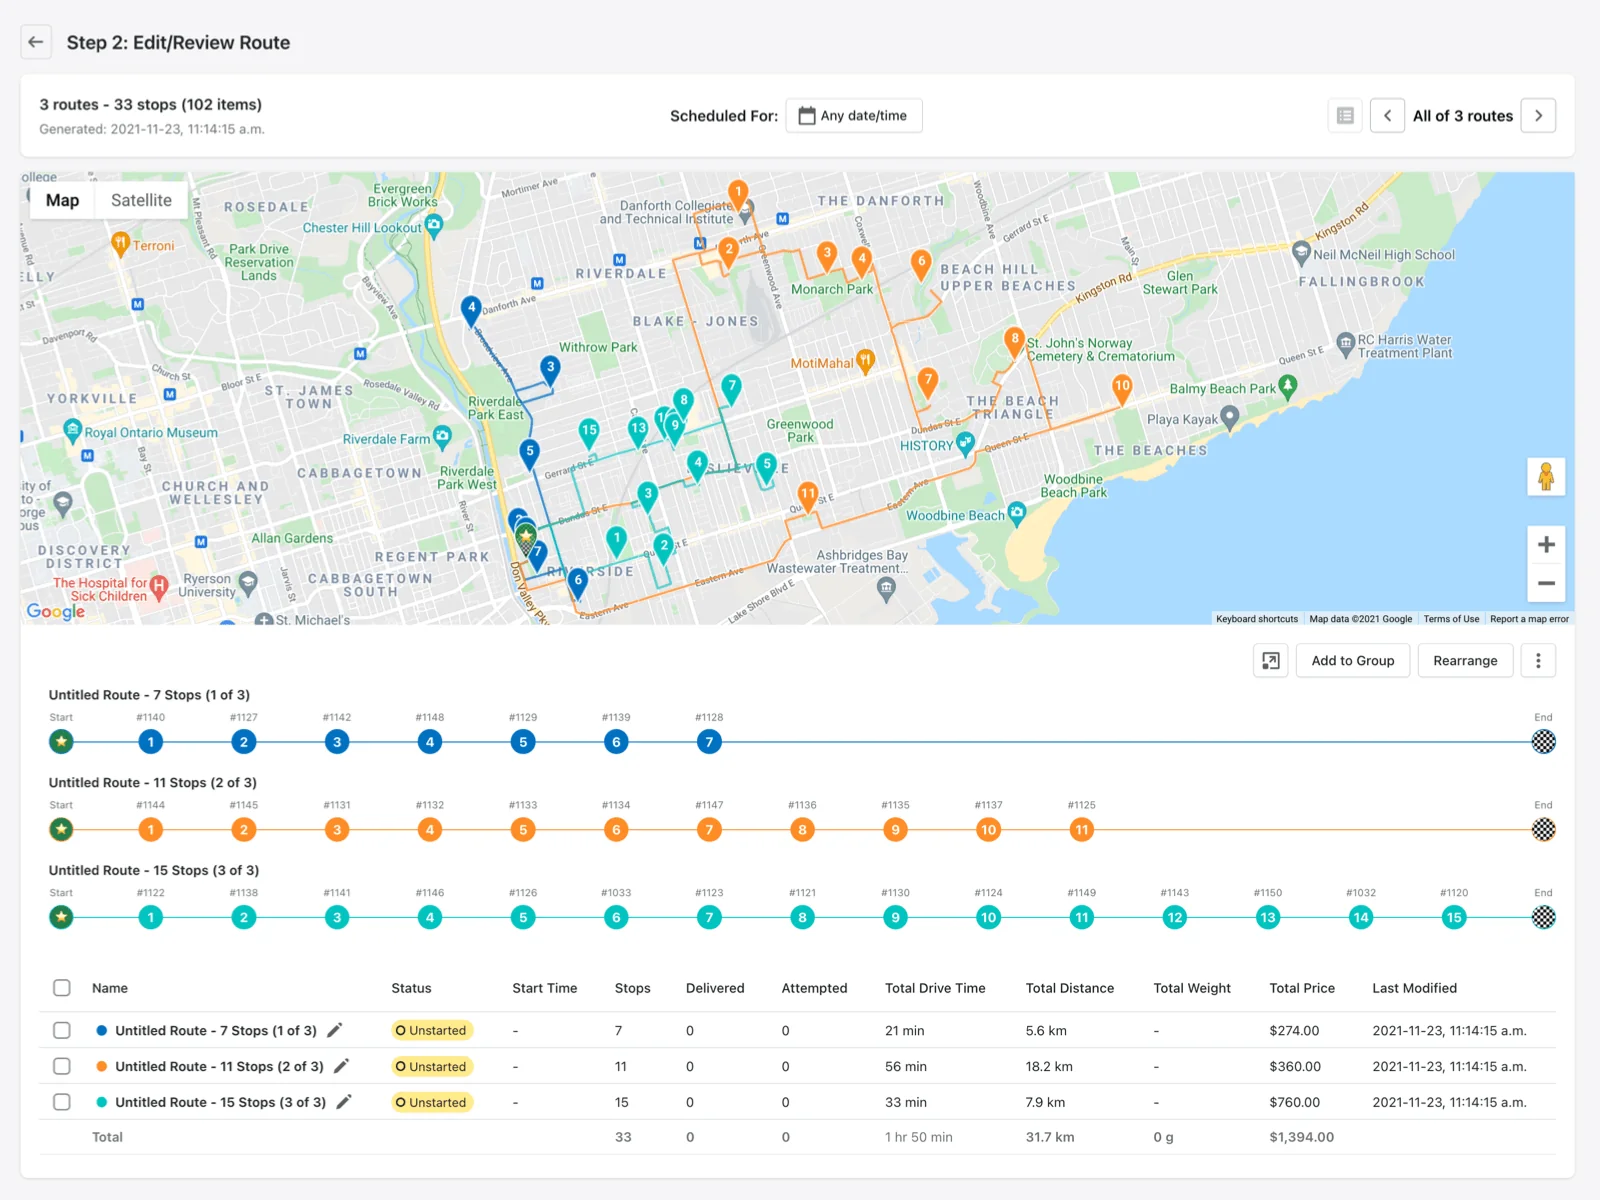Click Report a map error link
1600x1200 pixels.
pyautogui.click(x=1529, y=619)
